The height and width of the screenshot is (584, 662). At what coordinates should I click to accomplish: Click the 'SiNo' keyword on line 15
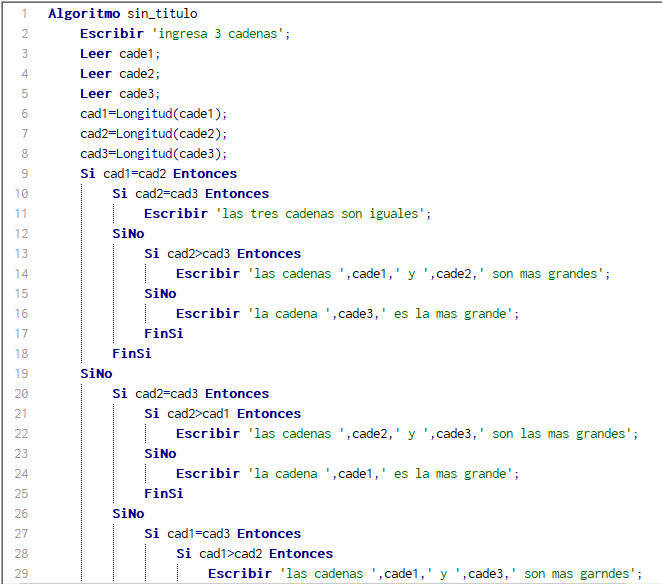click(160, 293)
